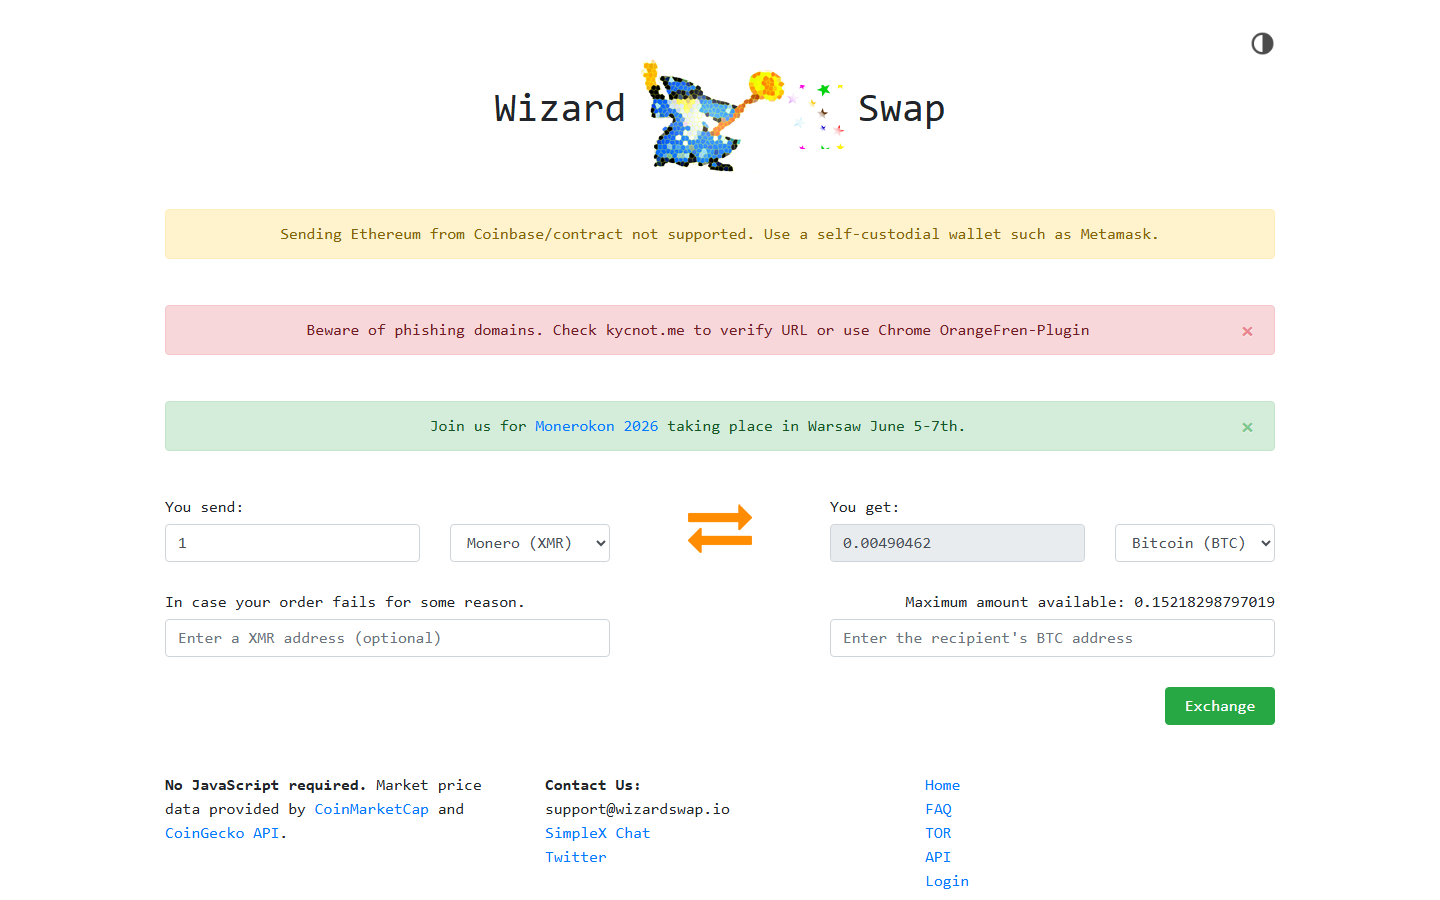Screen dimensions: 1440x900
Task: Click the 'You get:' label
Action: click(x=864, y=507)
